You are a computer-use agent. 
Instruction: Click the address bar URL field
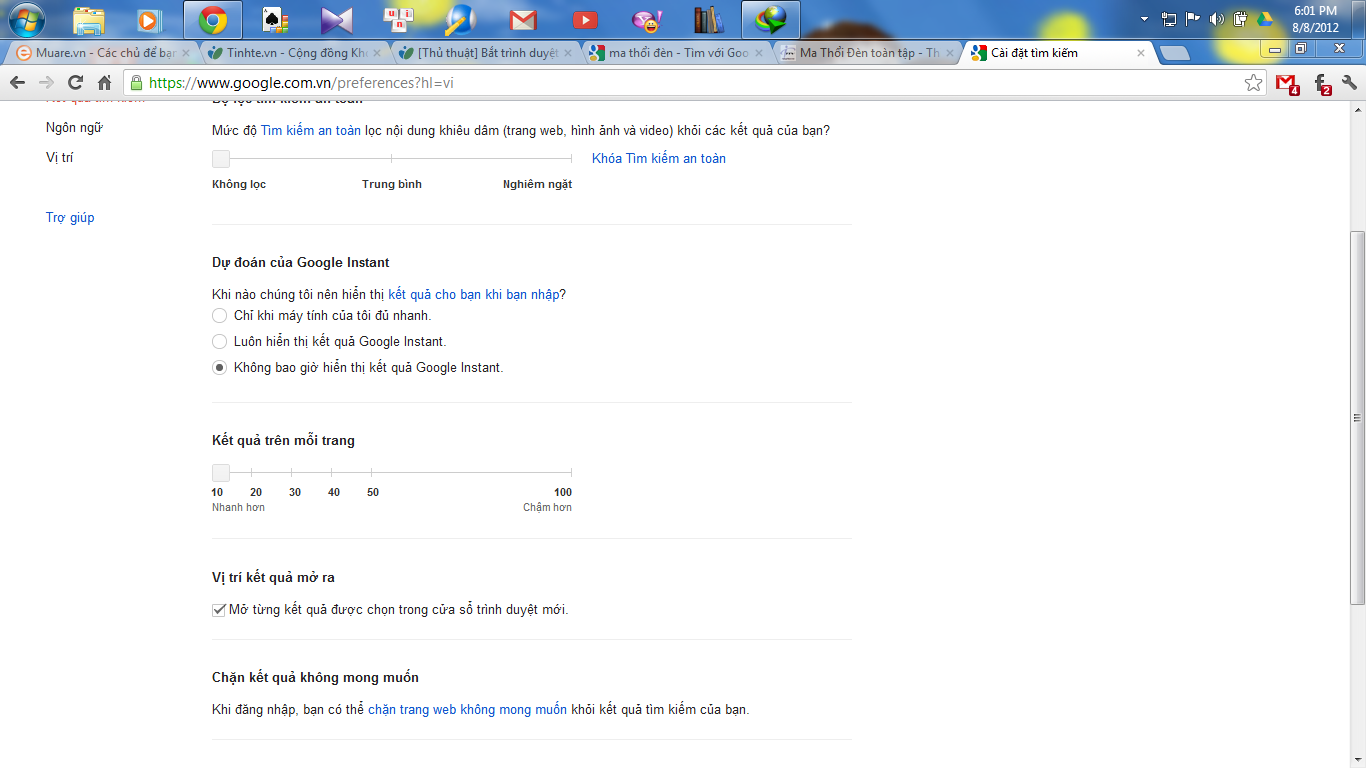[x=693, y=83]
